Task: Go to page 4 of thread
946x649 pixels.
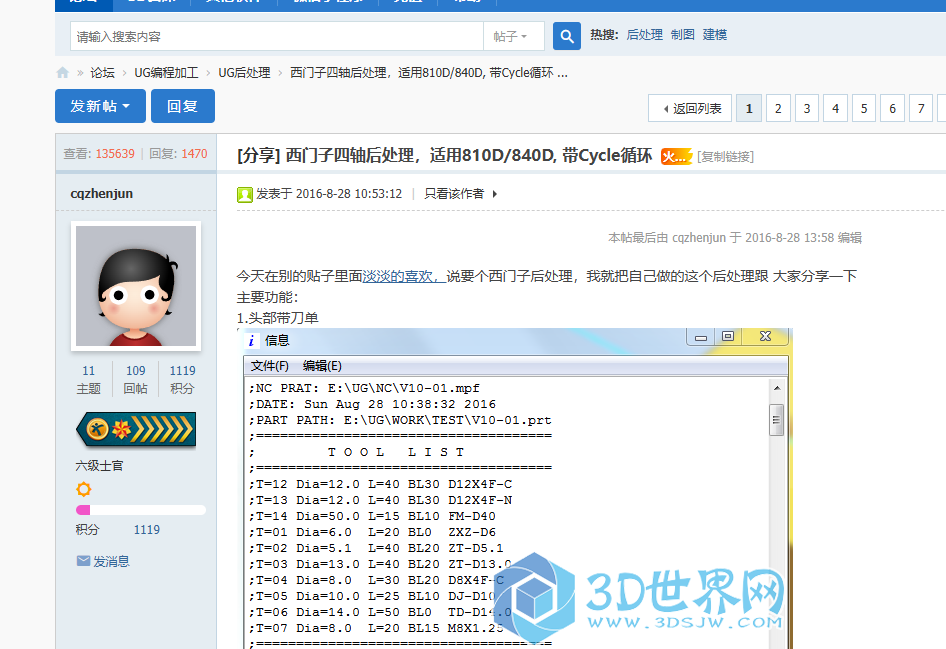Action: click(836, 109)
